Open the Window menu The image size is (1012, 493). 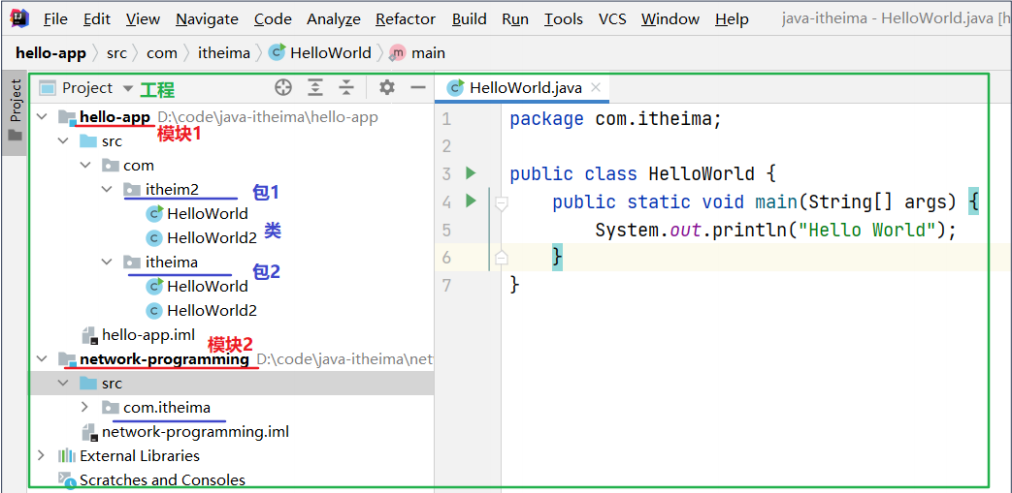click(x=671, y=19)
